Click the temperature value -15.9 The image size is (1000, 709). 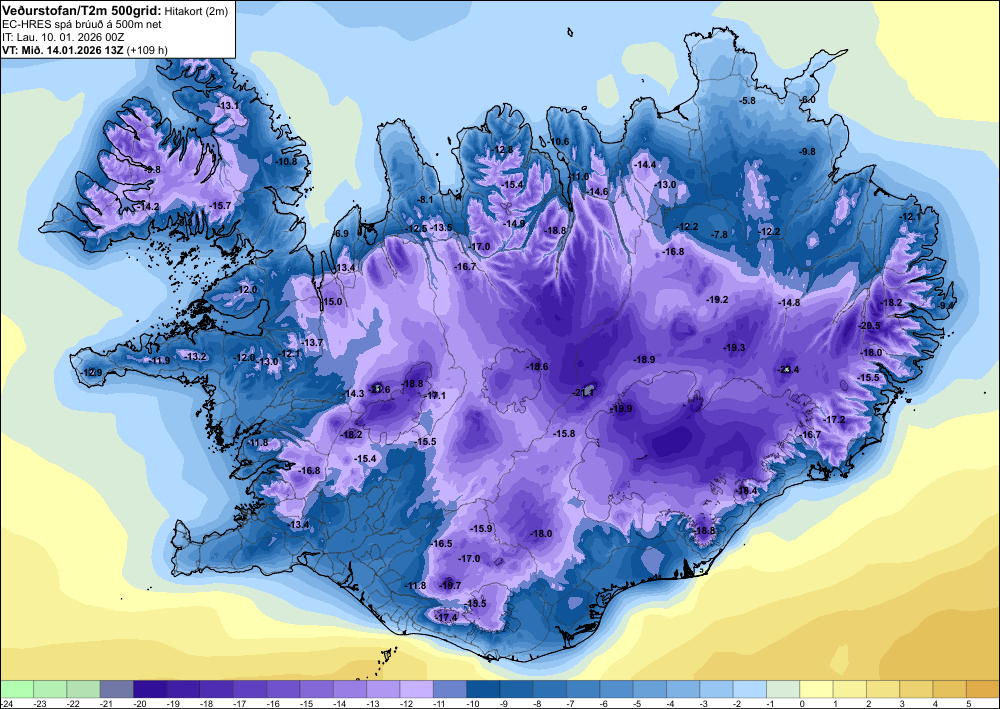click(481, 529)
